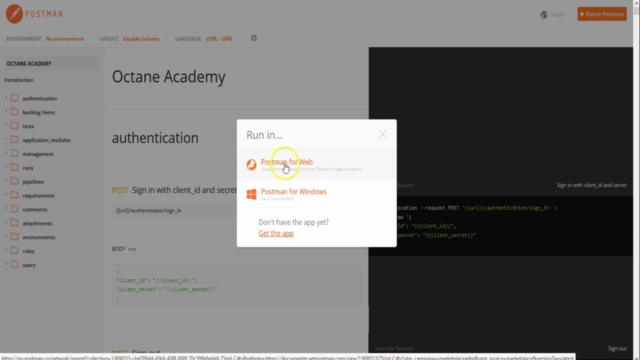Open the requirements sidebar entry
The width and height of the screenshot is (640, 360).
pos(38,196)
